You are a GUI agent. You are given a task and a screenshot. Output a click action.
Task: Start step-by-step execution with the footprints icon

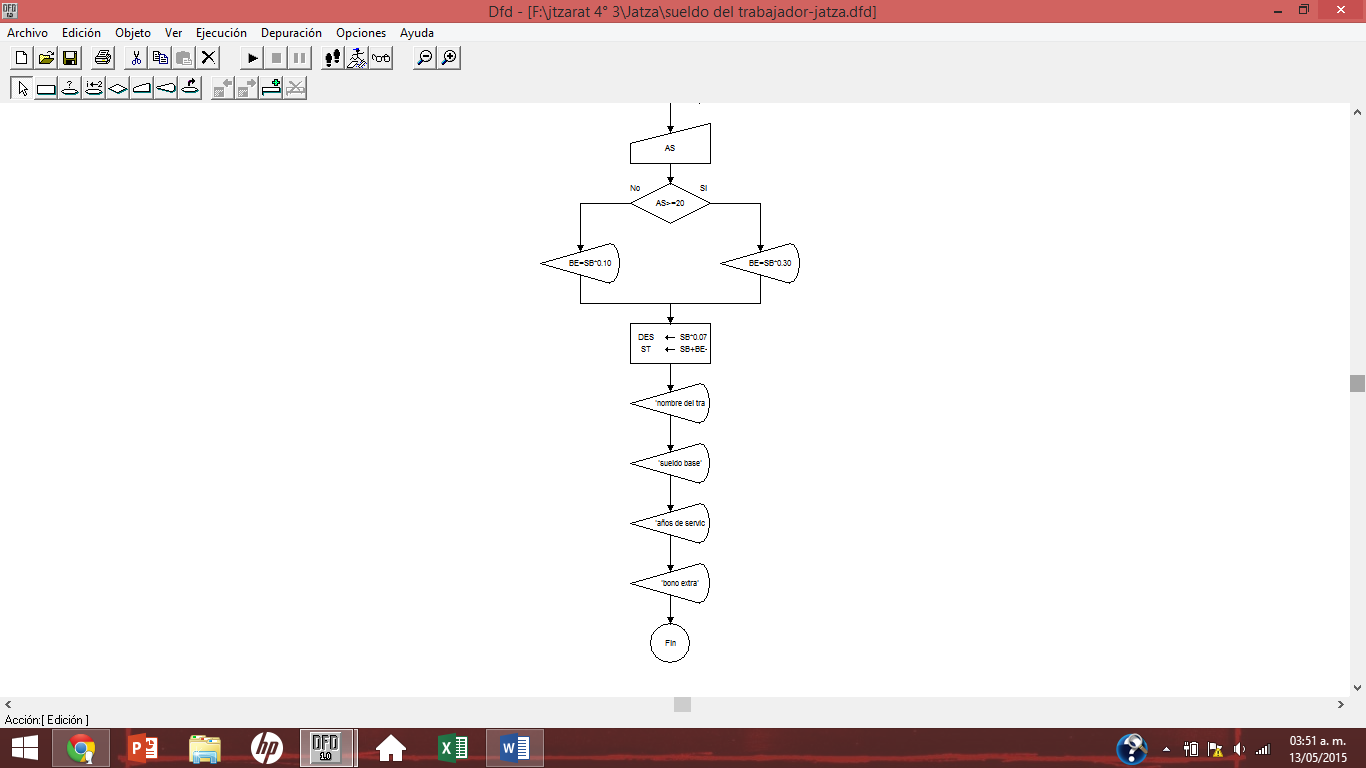tap(333, 58)
